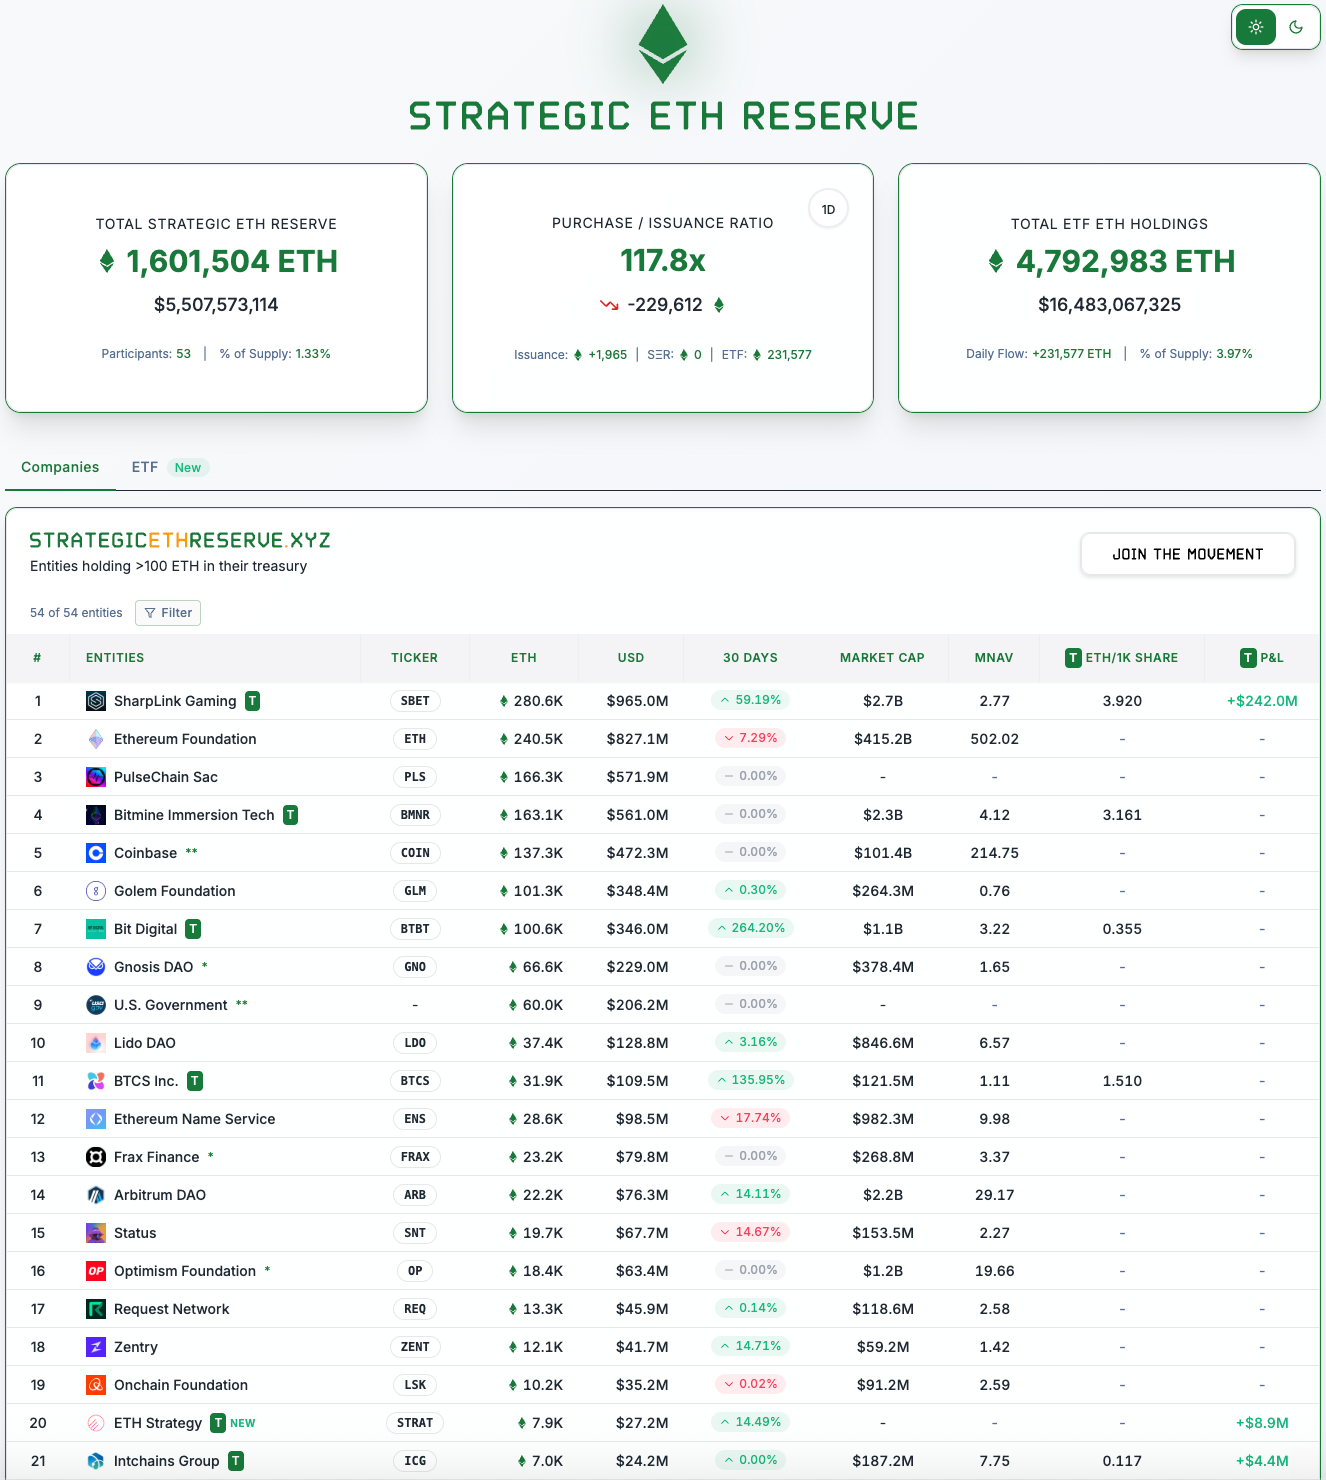Click the JOIN THE MOVEMENT button
This screenshot has height=1480, width=1326.
[x=1188, y=554]
